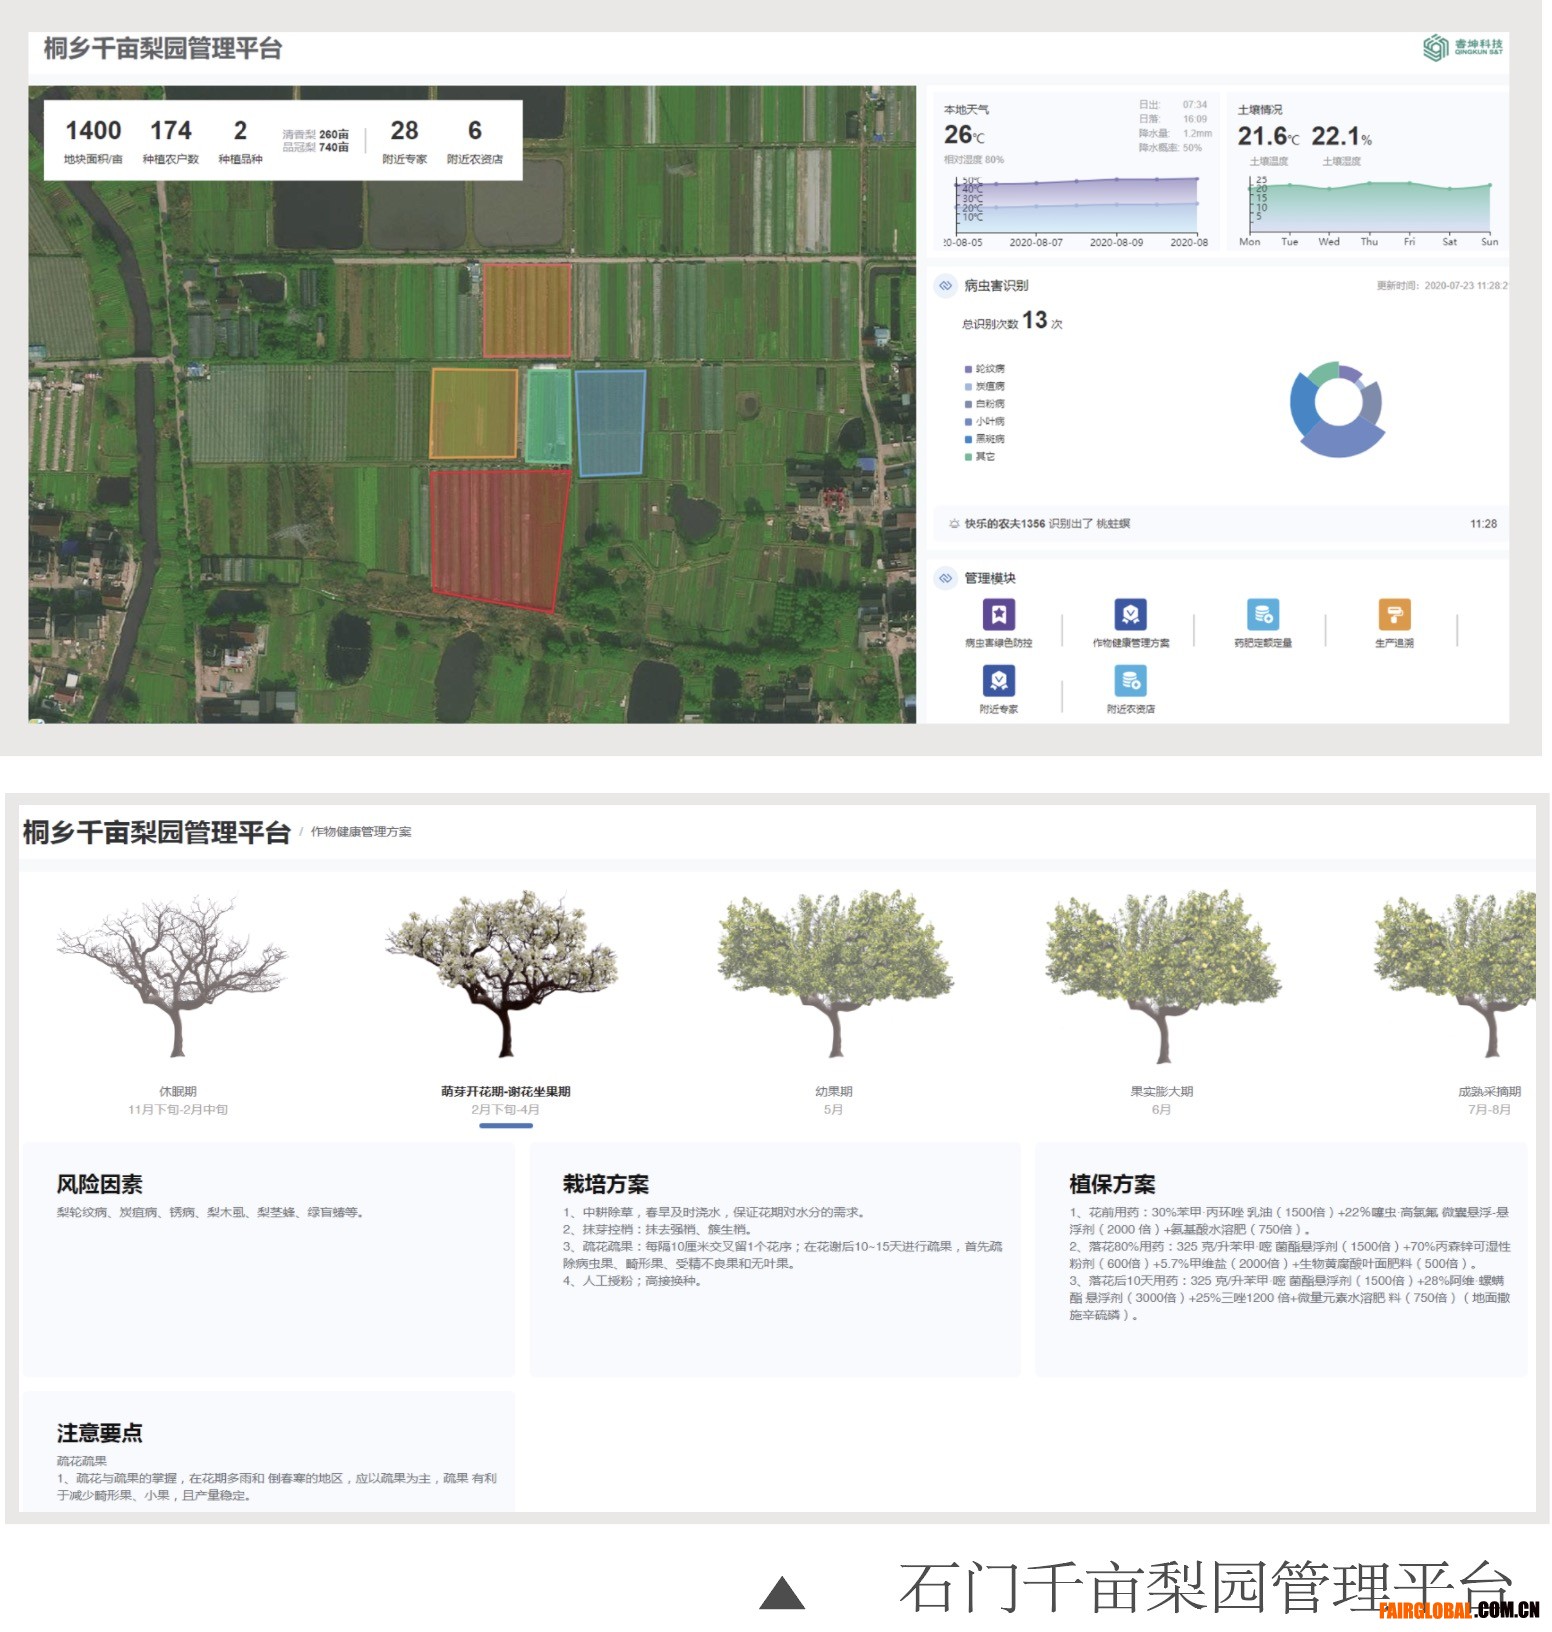The width and height of the screenshot is (1552, 1632).
Task: Click the 注意要点 card heading
Action: tap(99, 1433)
